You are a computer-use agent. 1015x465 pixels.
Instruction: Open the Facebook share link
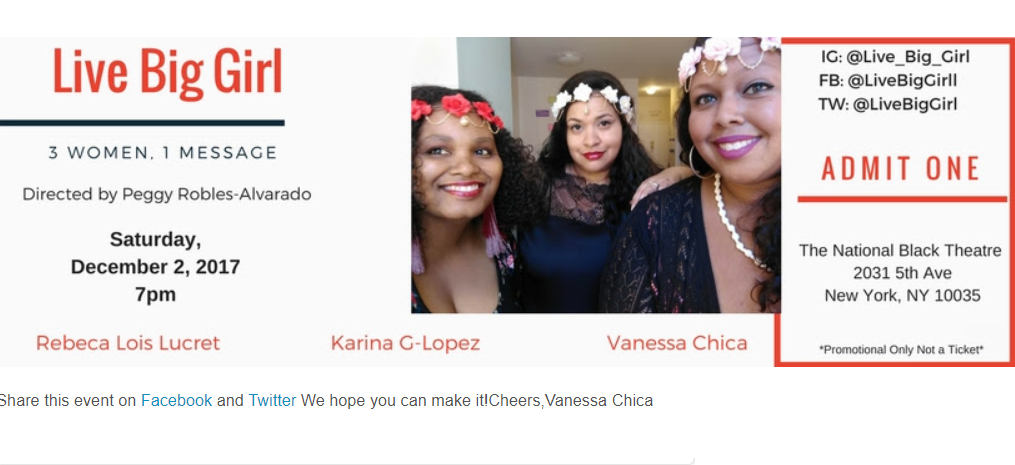[x=176, y=400]
